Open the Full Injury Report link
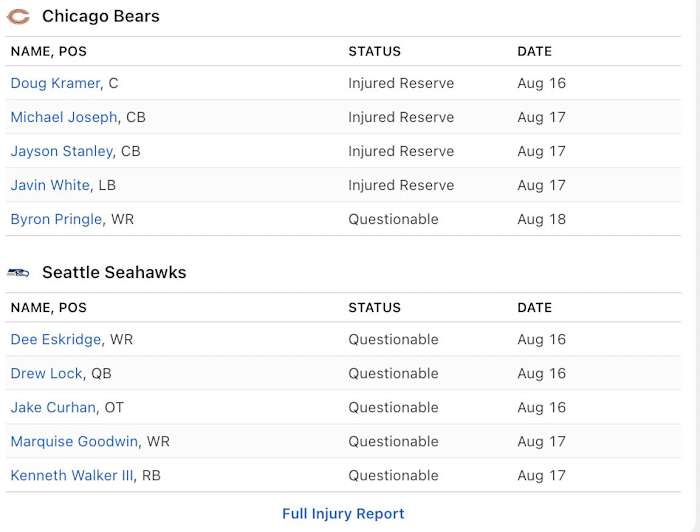The width and height of the screenshot is (700, 532). pyautogui.click(x=343, y=513)
